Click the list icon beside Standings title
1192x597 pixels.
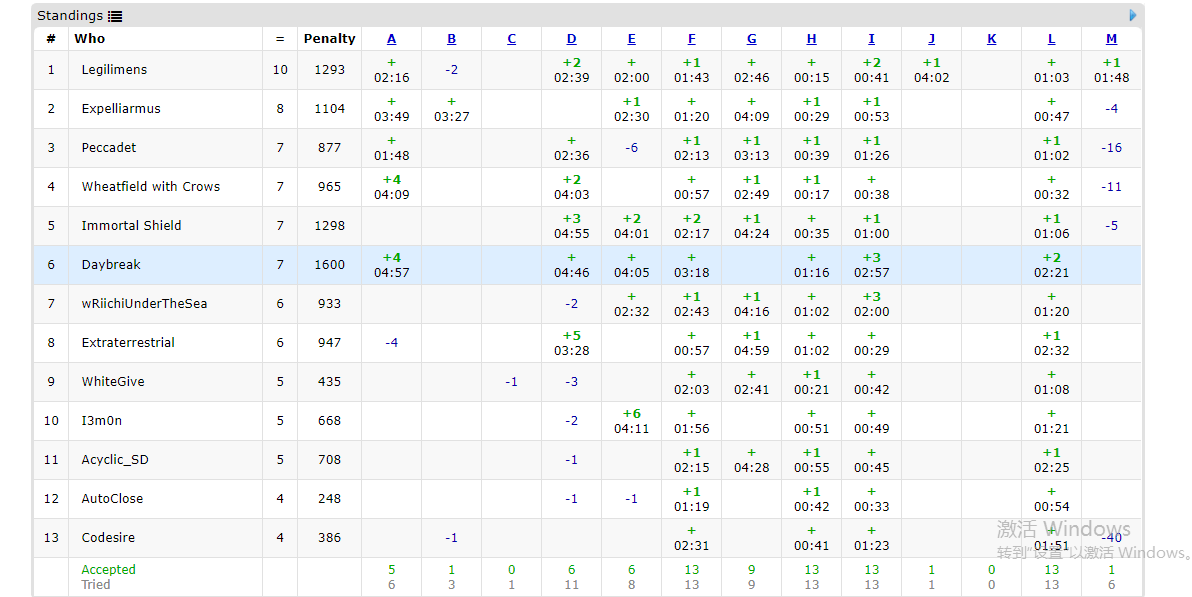[x=115, y=16]
